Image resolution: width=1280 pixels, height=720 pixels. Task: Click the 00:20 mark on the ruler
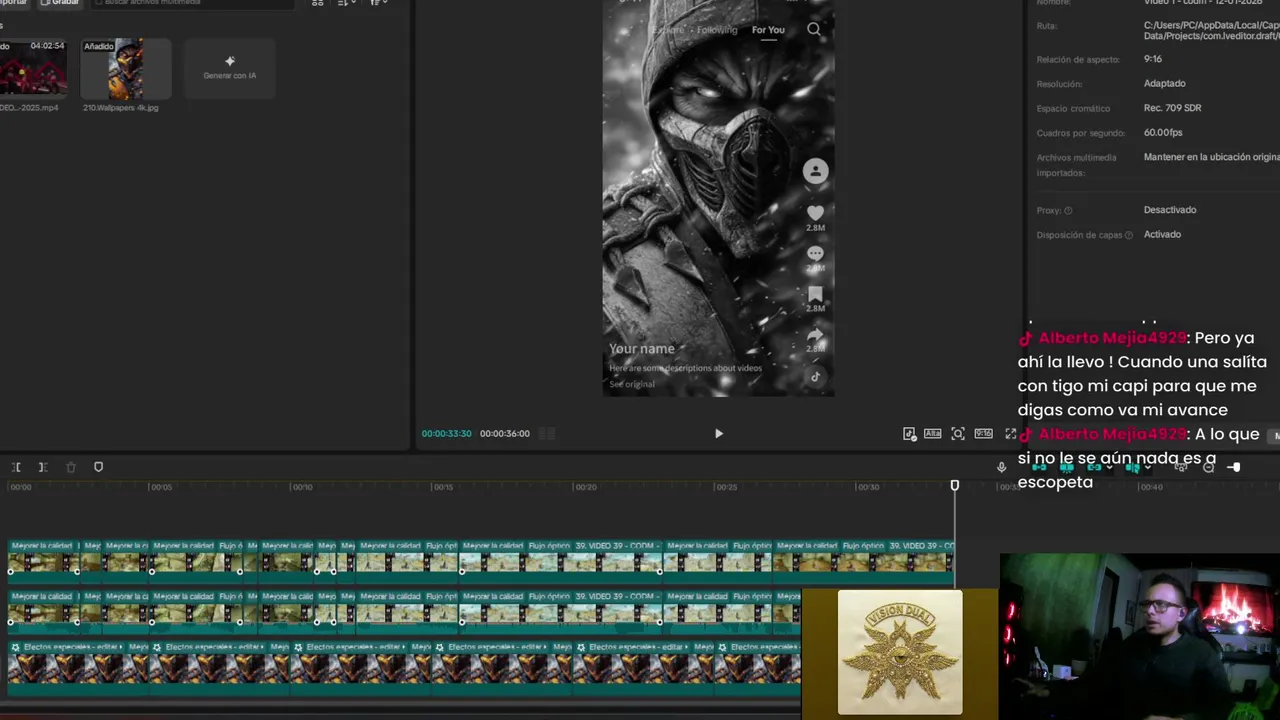[x=585, y=487]
